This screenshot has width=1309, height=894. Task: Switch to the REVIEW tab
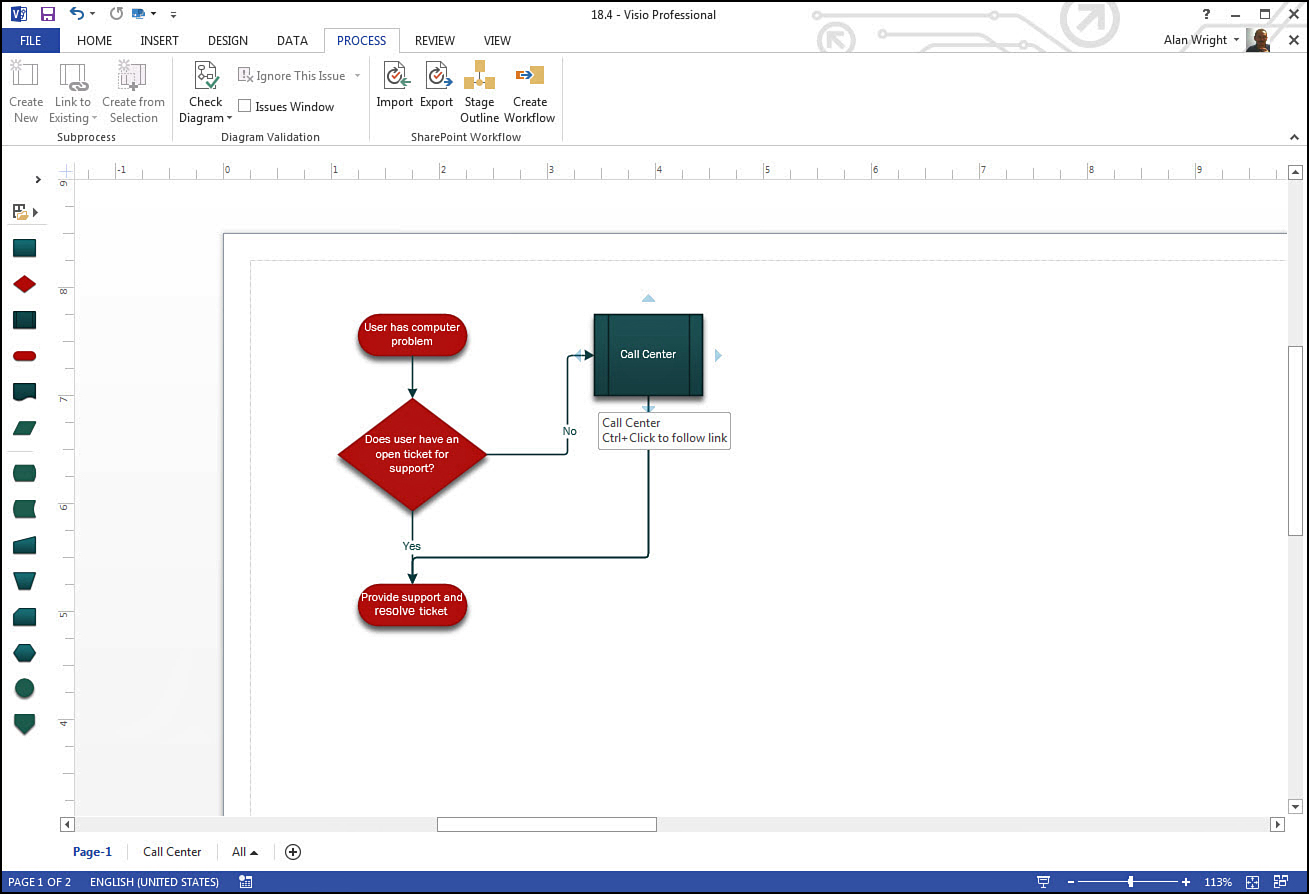point(435,40)
